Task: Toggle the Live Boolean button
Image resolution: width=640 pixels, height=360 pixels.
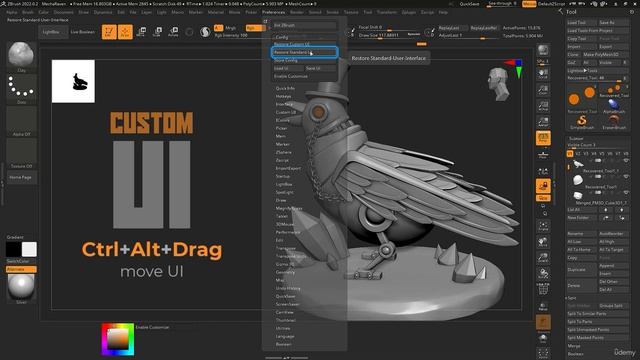Action: [82, 32]
